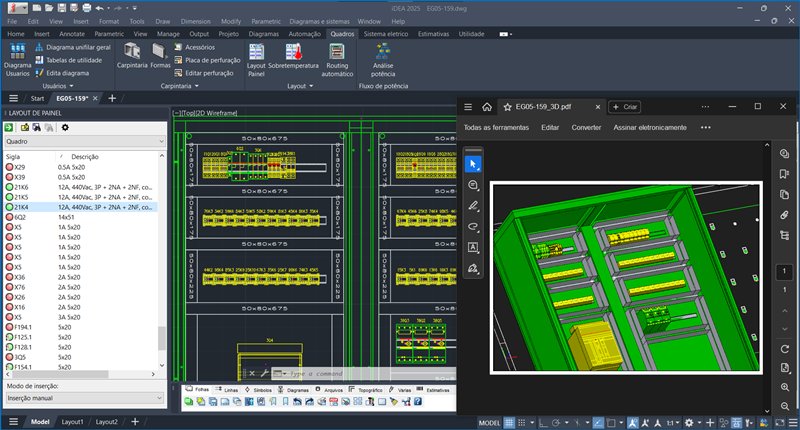This screenshot has width=800, height=430.
Task: Open the Quadro dropdown in panel
Action: point(83,141)
